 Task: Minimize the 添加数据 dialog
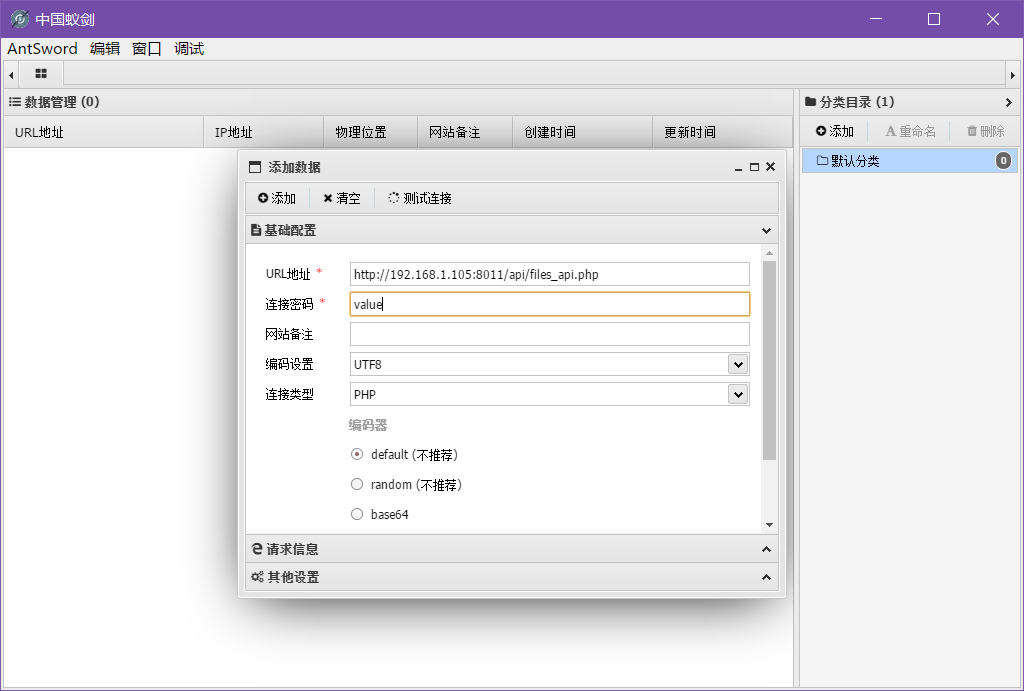(739, 167)
